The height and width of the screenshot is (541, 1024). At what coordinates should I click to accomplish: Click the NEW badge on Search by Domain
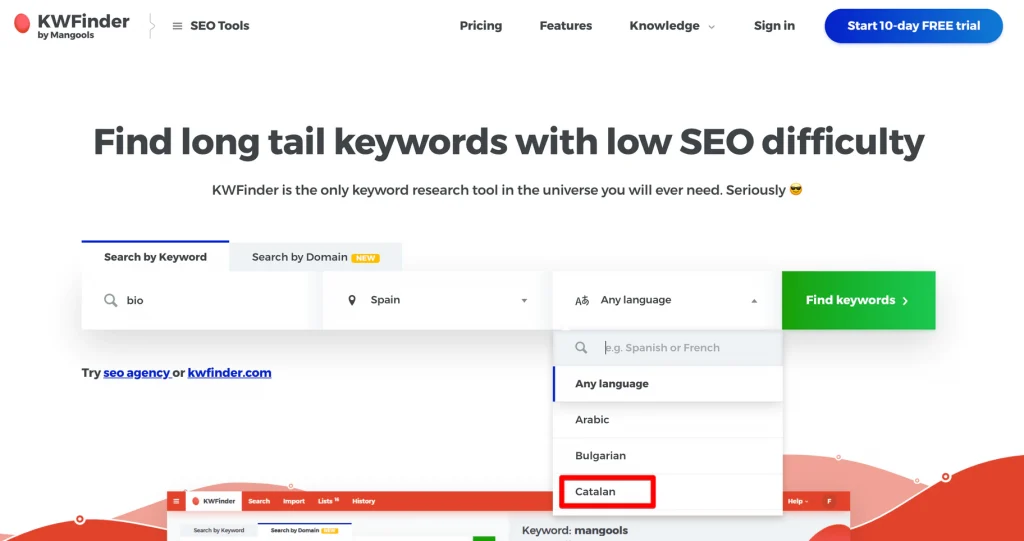click(x=366, y=258)
